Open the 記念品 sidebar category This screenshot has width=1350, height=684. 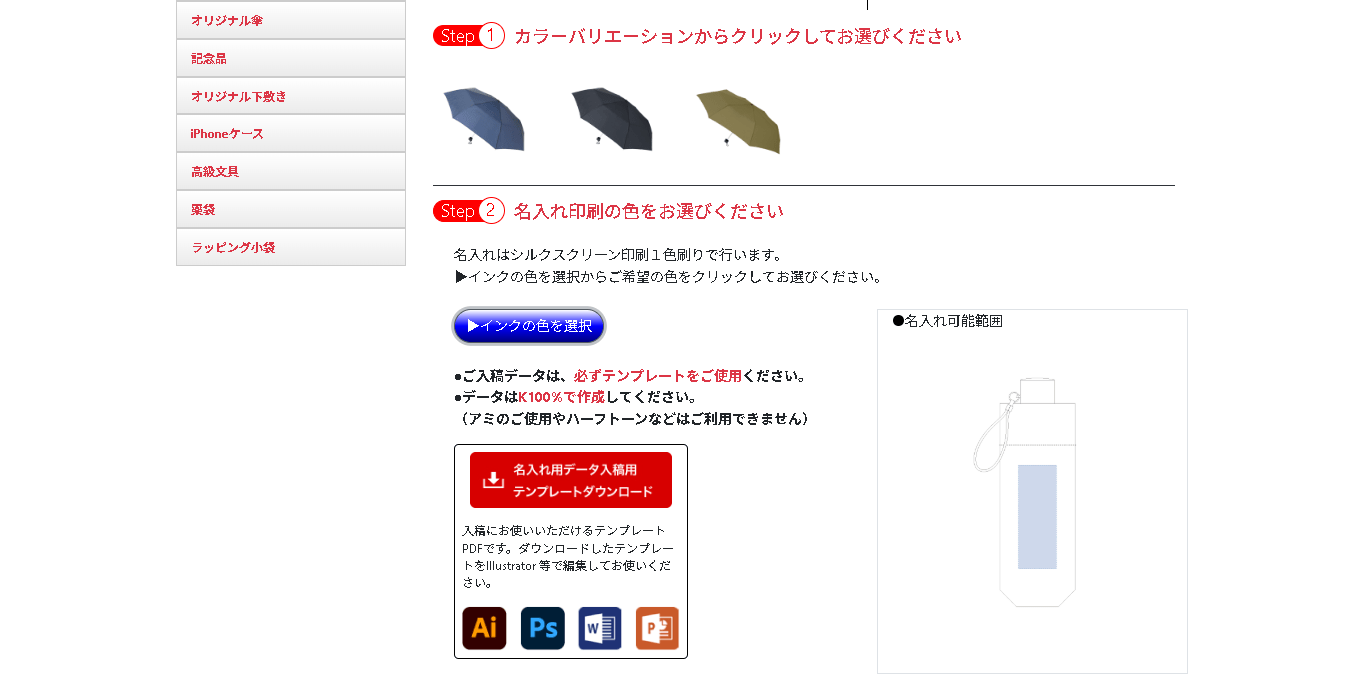(291, 58)
